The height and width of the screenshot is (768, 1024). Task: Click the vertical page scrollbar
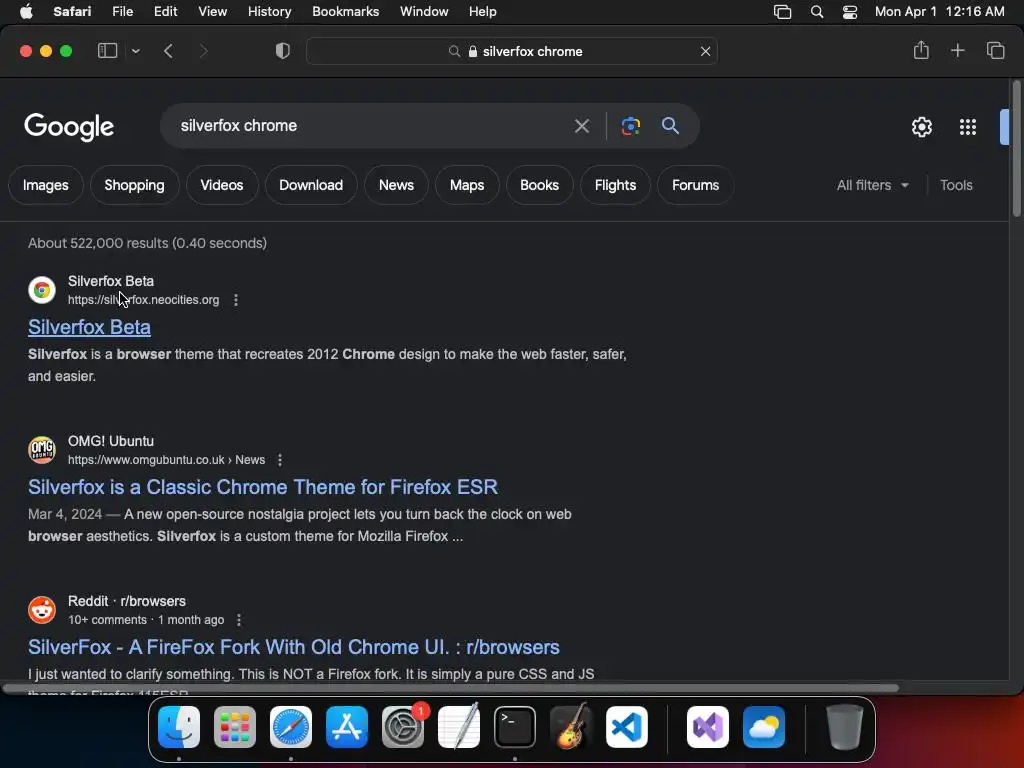[1016, 149]
